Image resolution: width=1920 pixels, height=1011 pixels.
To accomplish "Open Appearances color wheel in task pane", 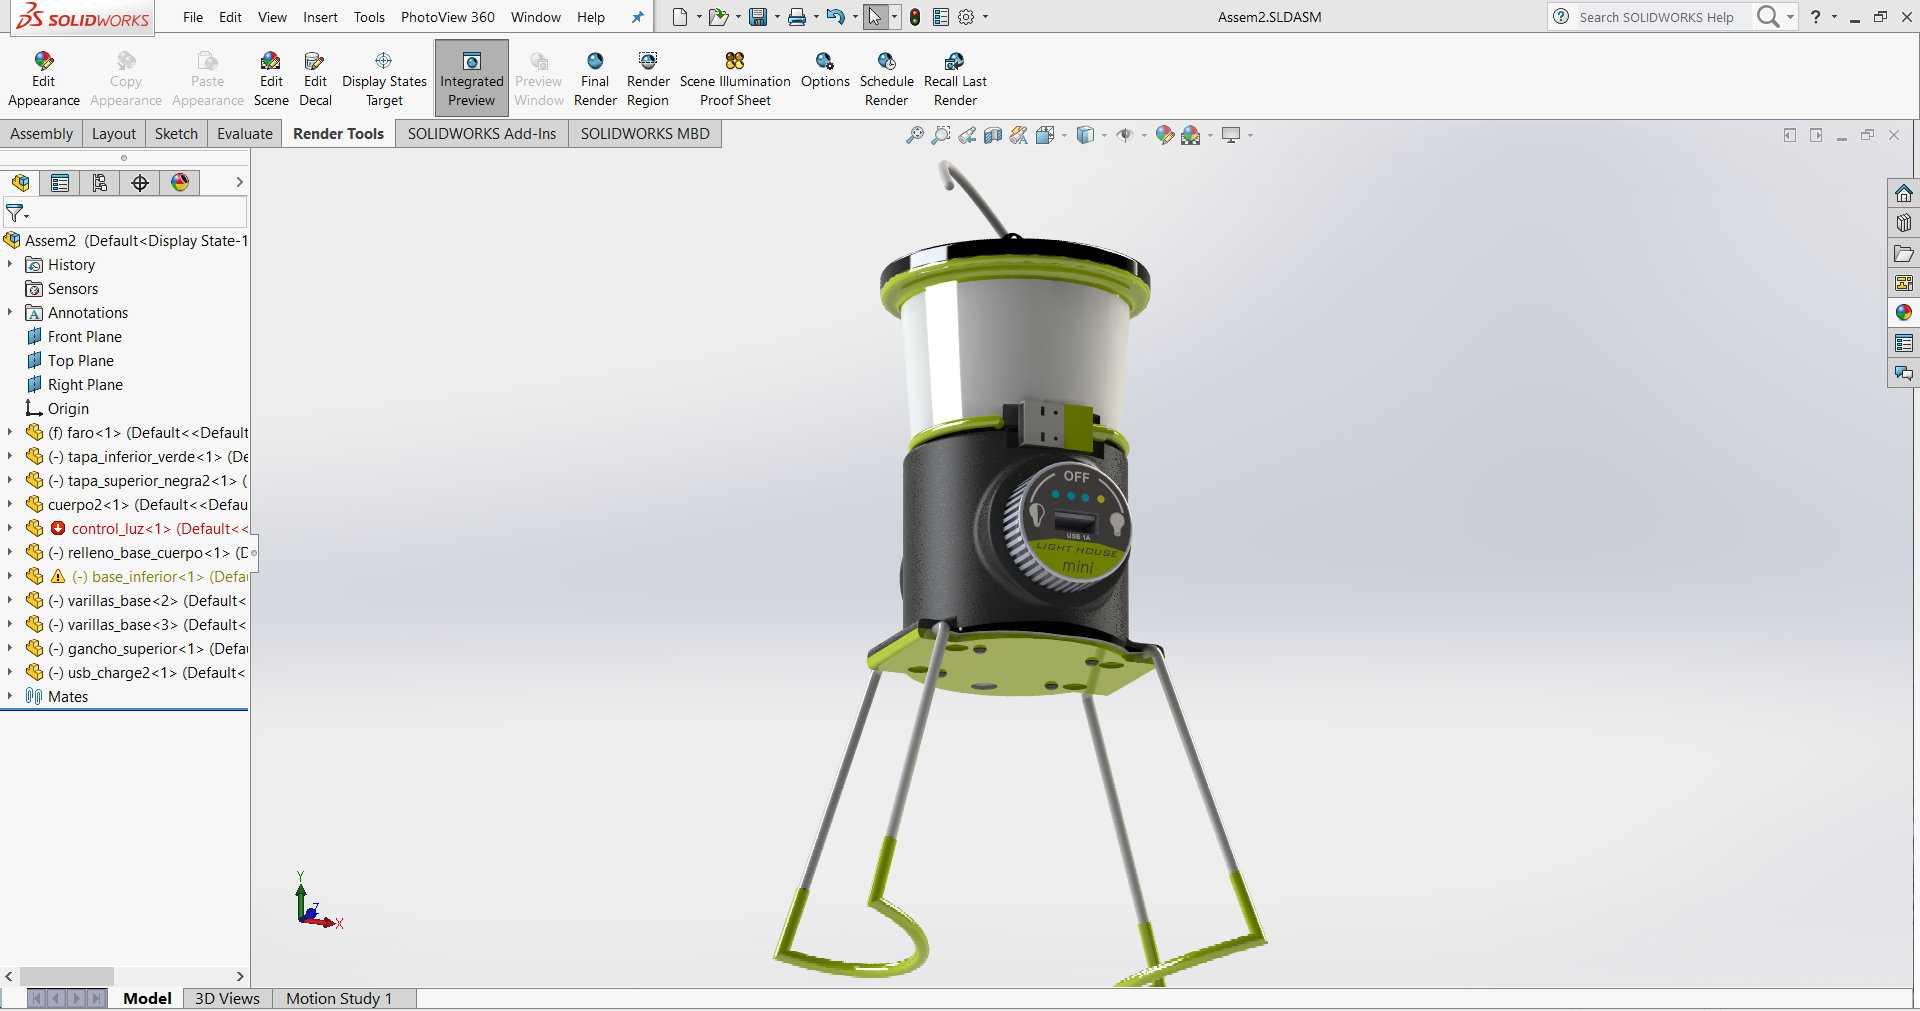I will pos(1903,313).
